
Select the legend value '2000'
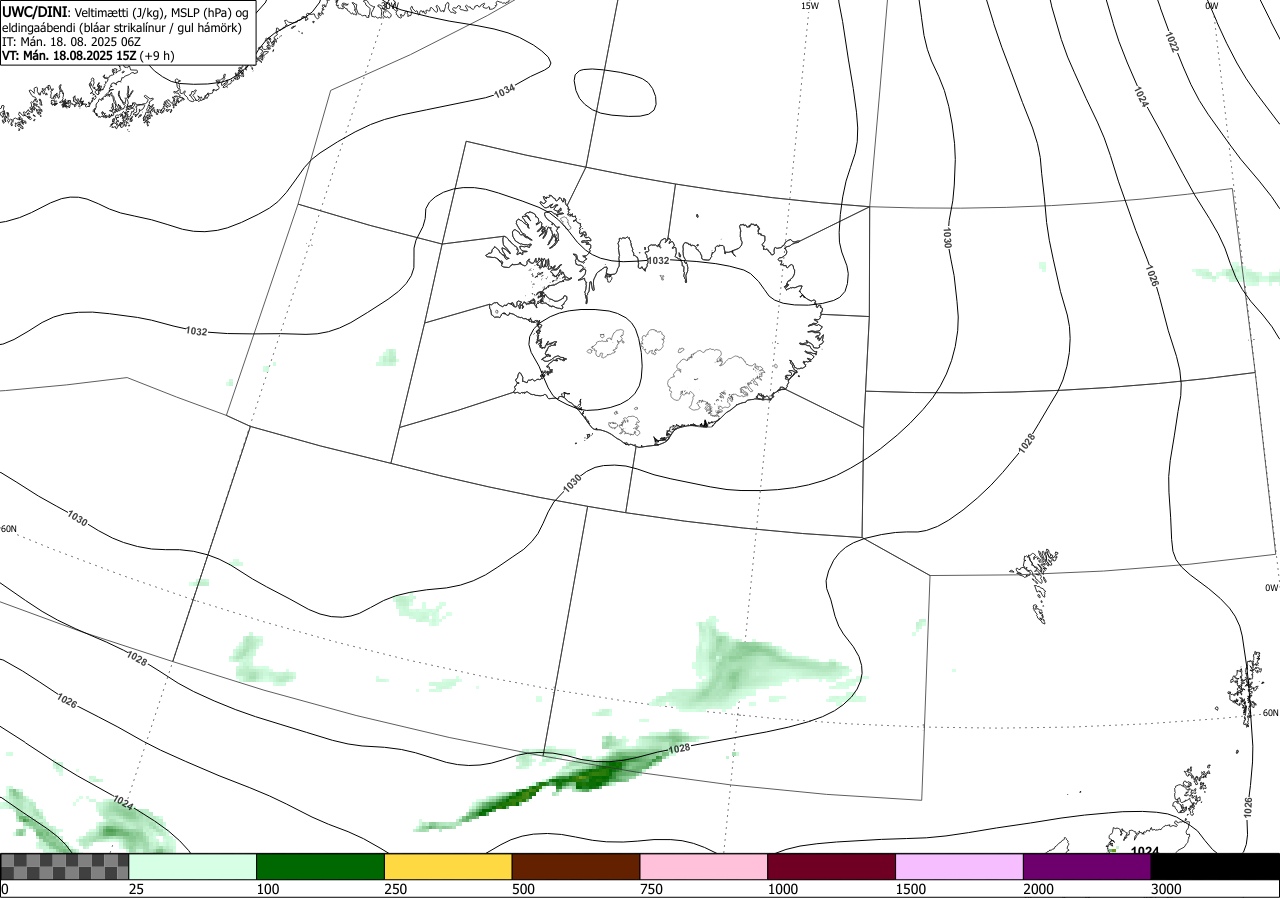pos(1038,889)
